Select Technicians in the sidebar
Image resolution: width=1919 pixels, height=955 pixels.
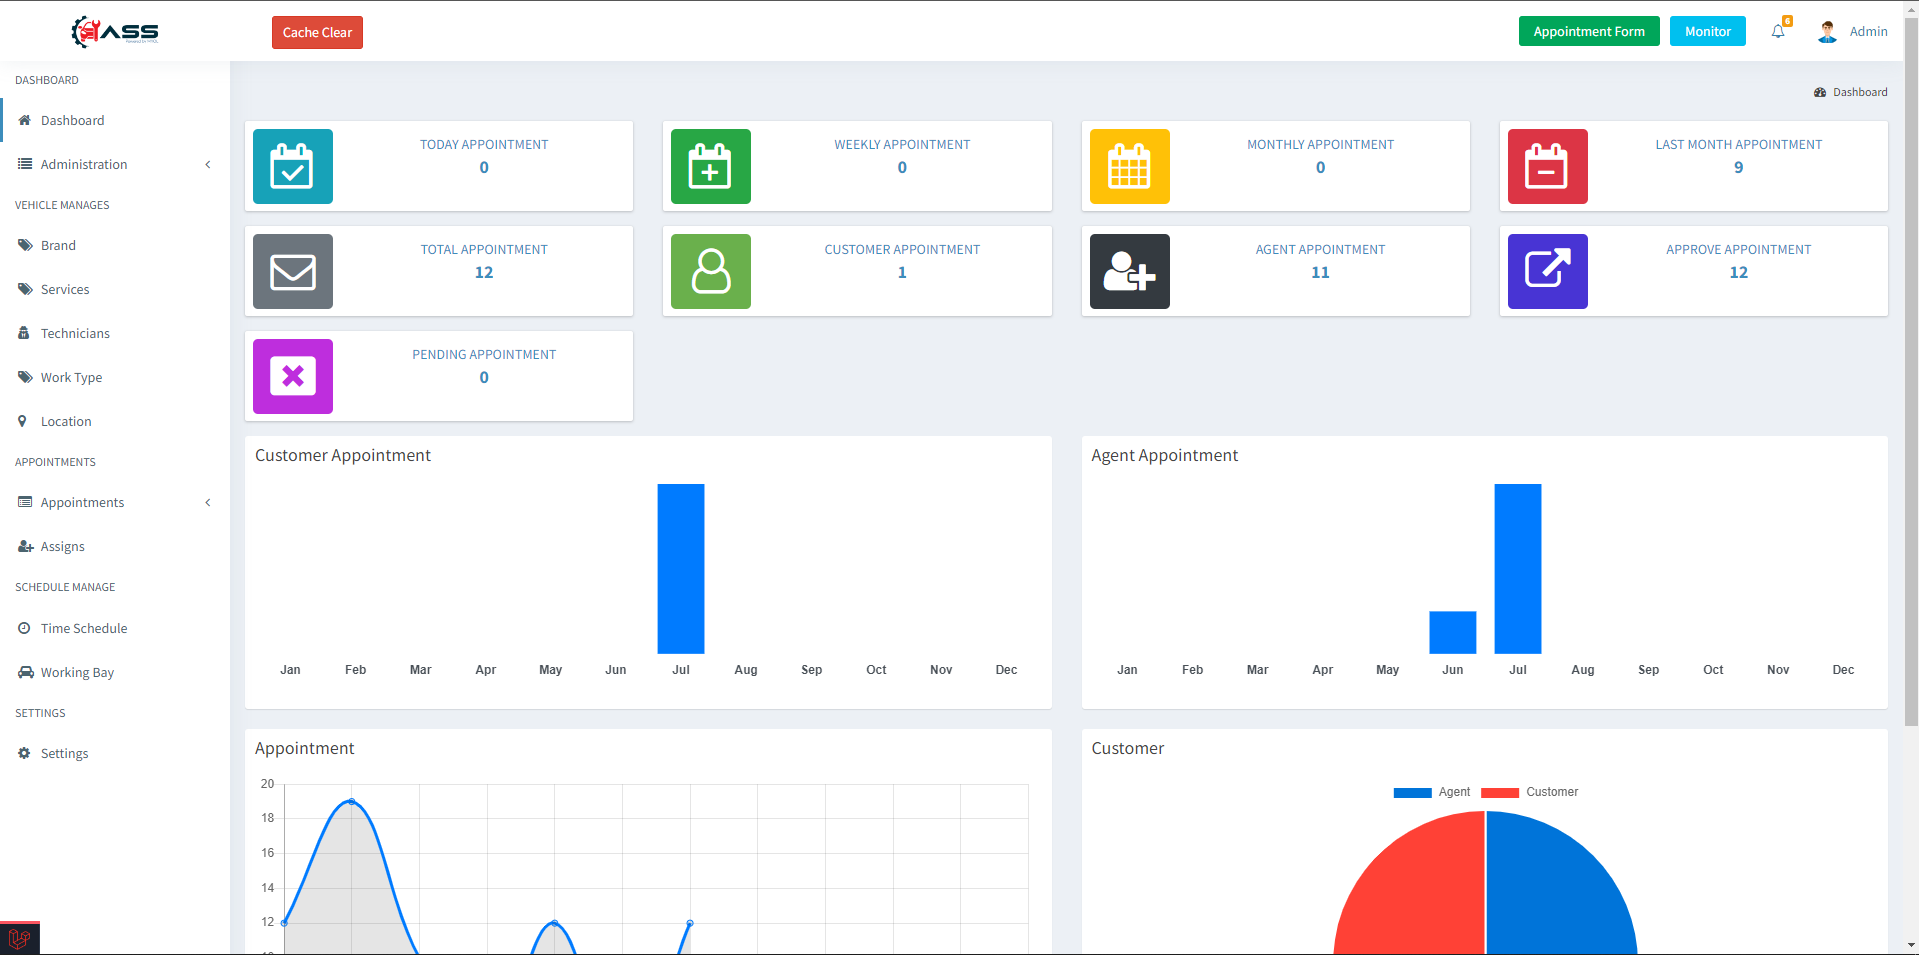click(x=115, y=333)
